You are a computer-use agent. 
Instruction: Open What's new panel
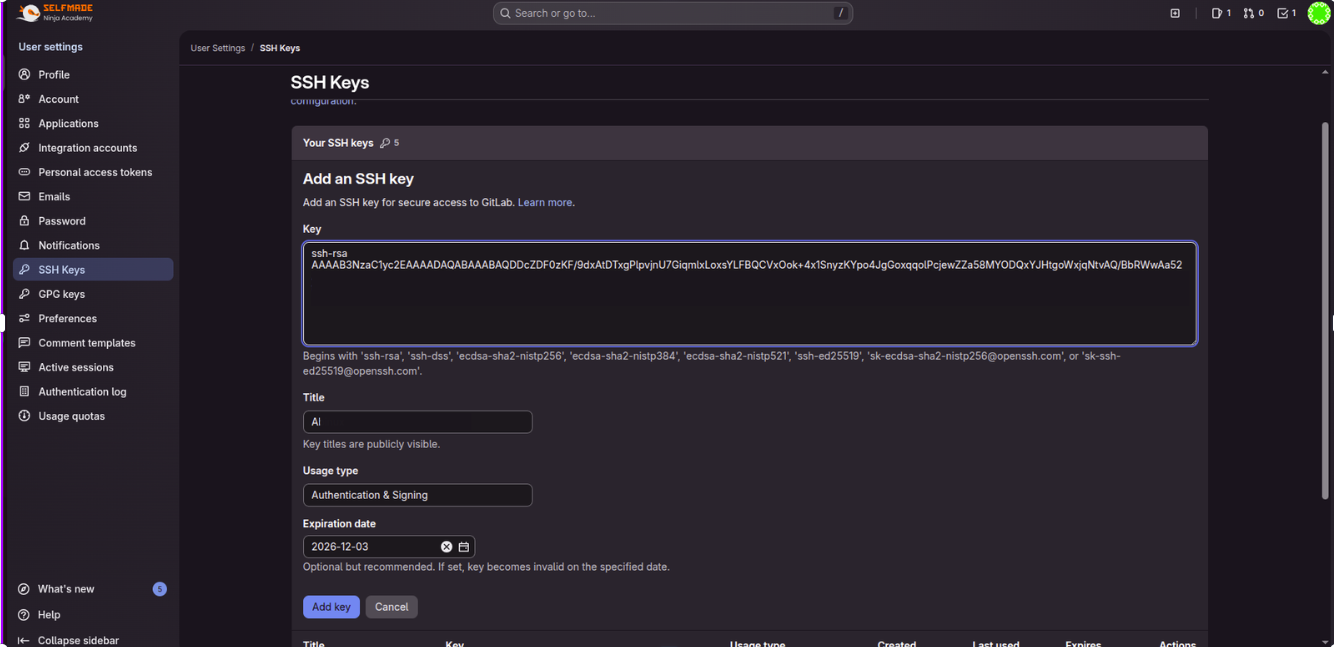coord(66,589)
